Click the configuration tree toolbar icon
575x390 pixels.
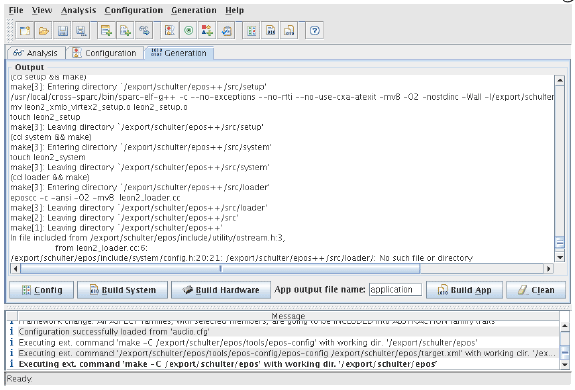[169, 31]
